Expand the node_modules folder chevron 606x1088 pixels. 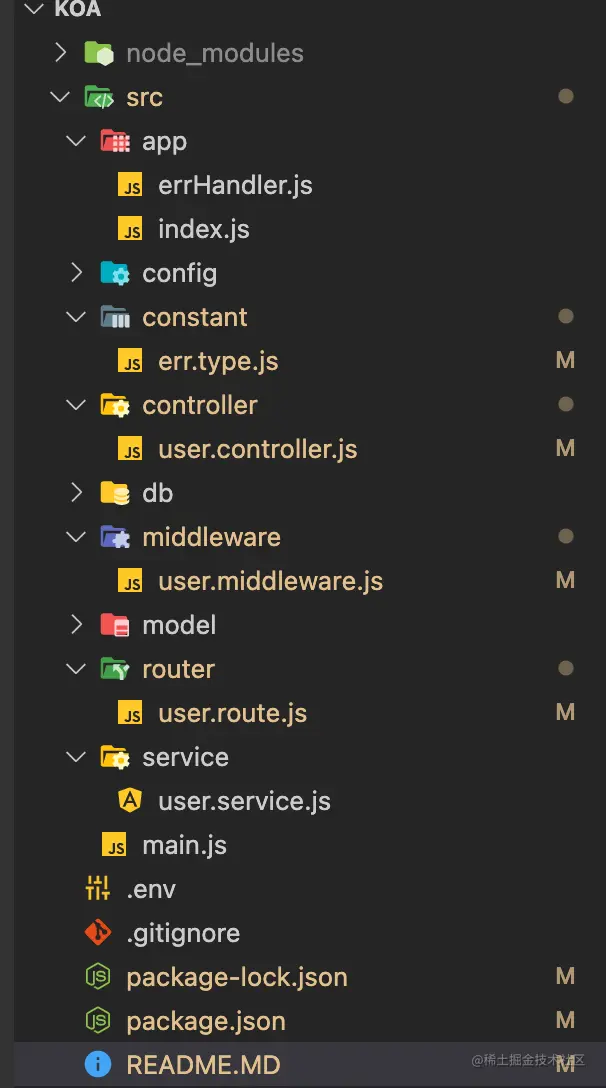(x=60, y=53)
